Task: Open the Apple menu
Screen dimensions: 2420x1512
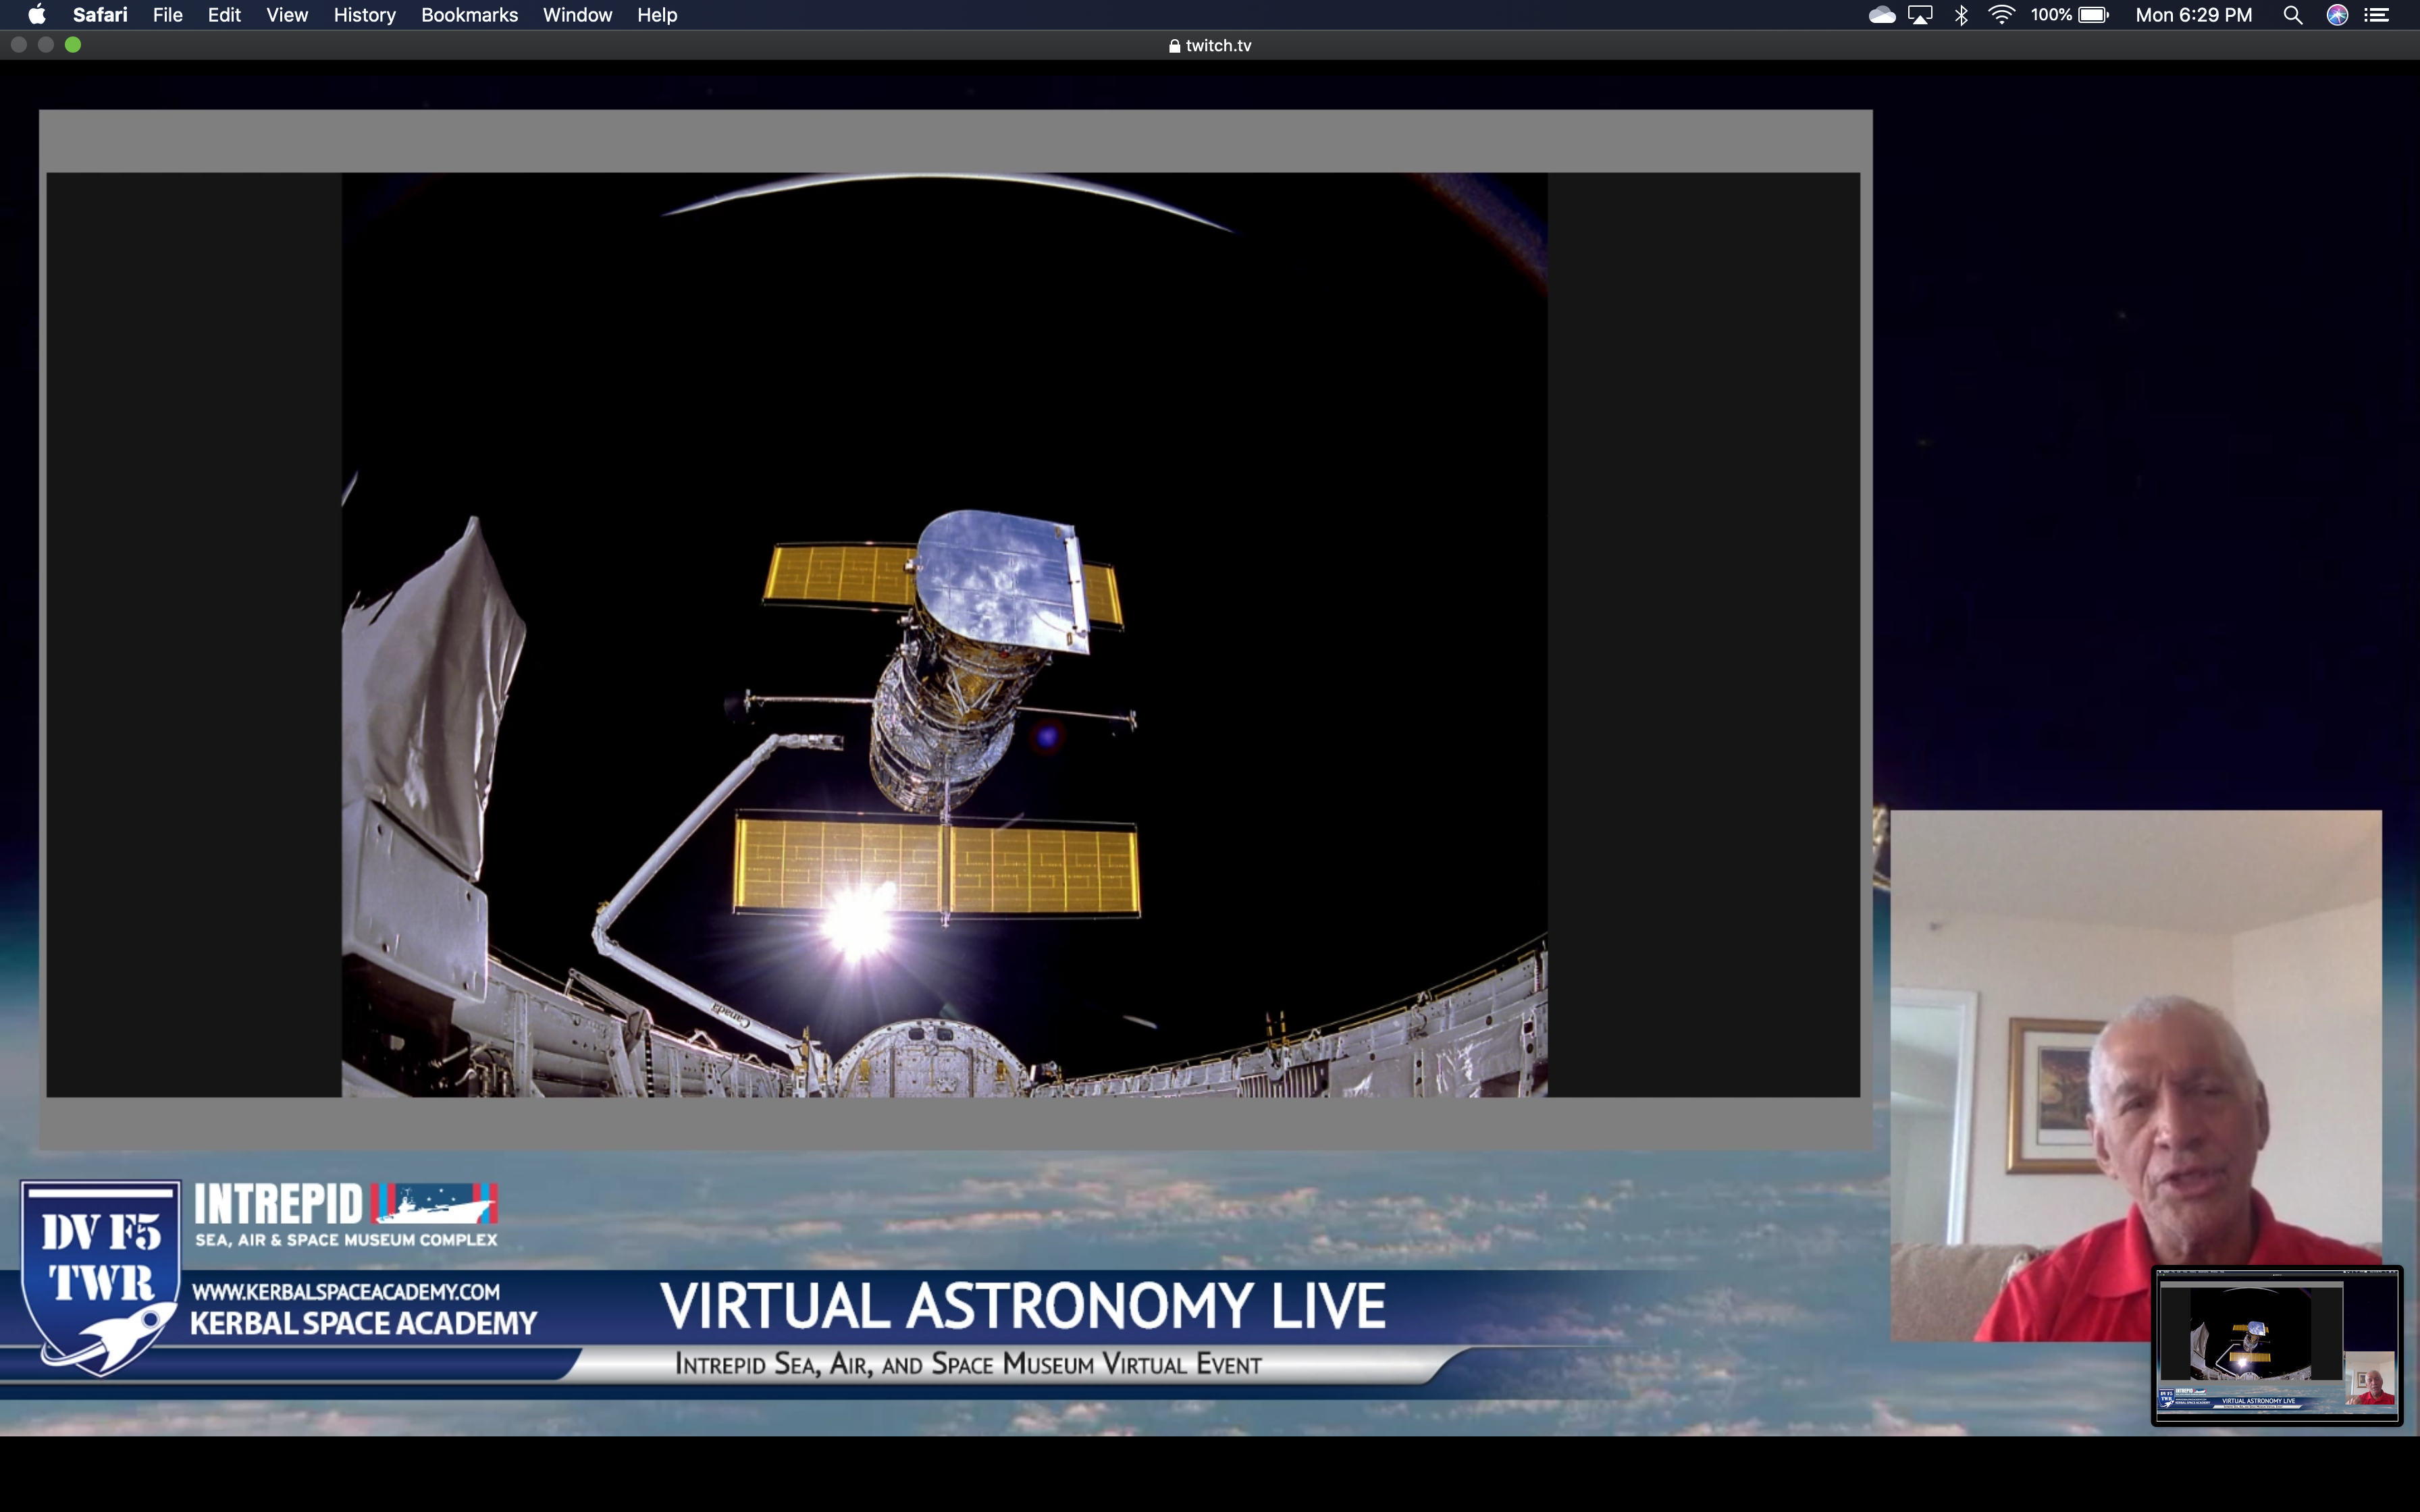Action: tap(37, 15)
